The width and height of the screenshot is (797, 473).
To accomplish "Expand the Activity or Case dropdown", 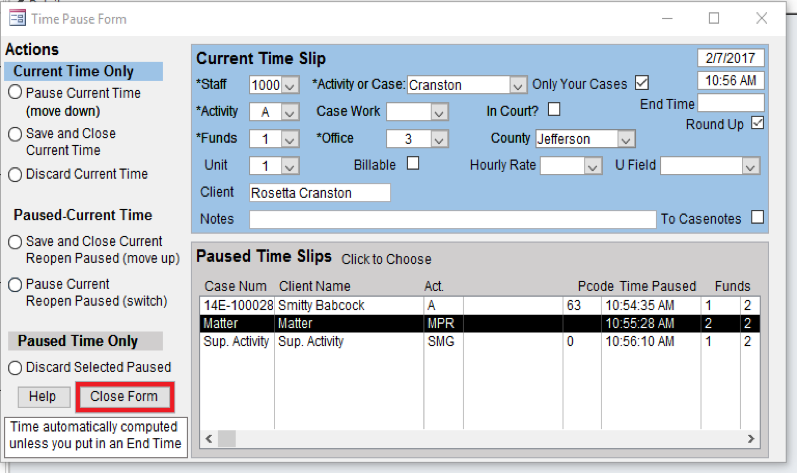I will click(517, 86).
